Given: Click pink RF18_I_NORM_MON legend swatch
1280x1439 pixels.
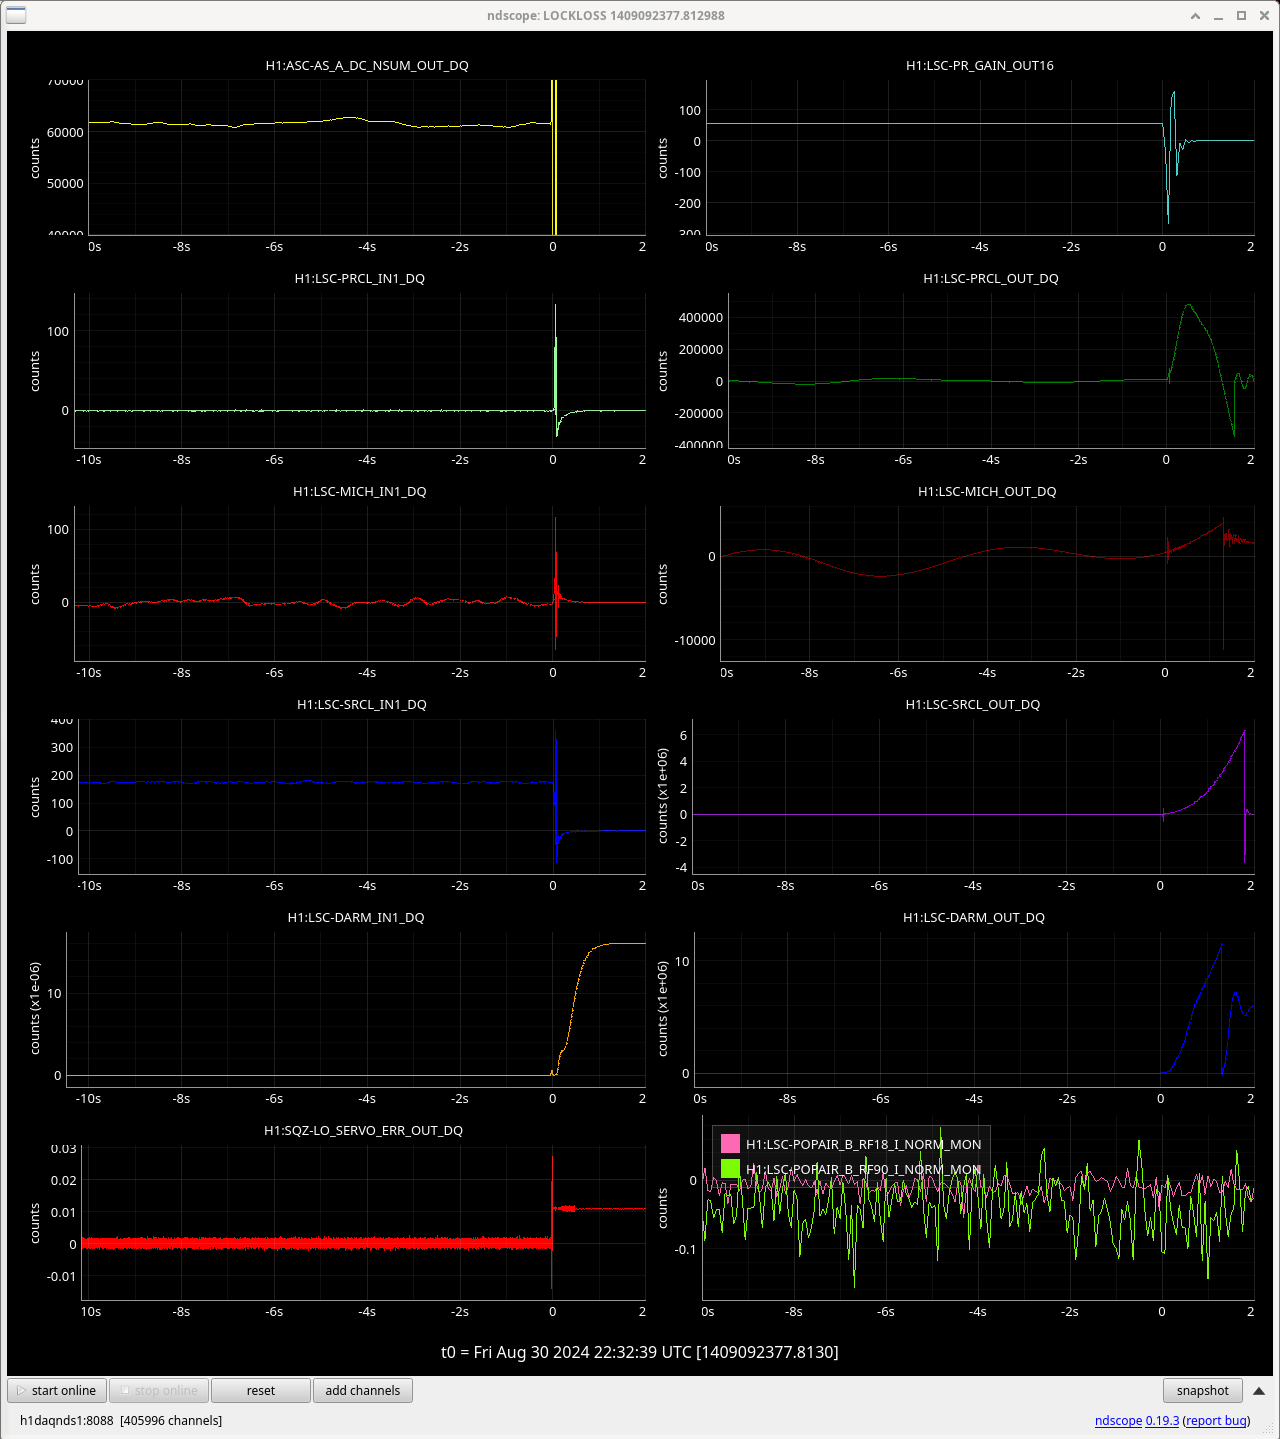Looking at the screenshot, I should tap(730, 1143).
